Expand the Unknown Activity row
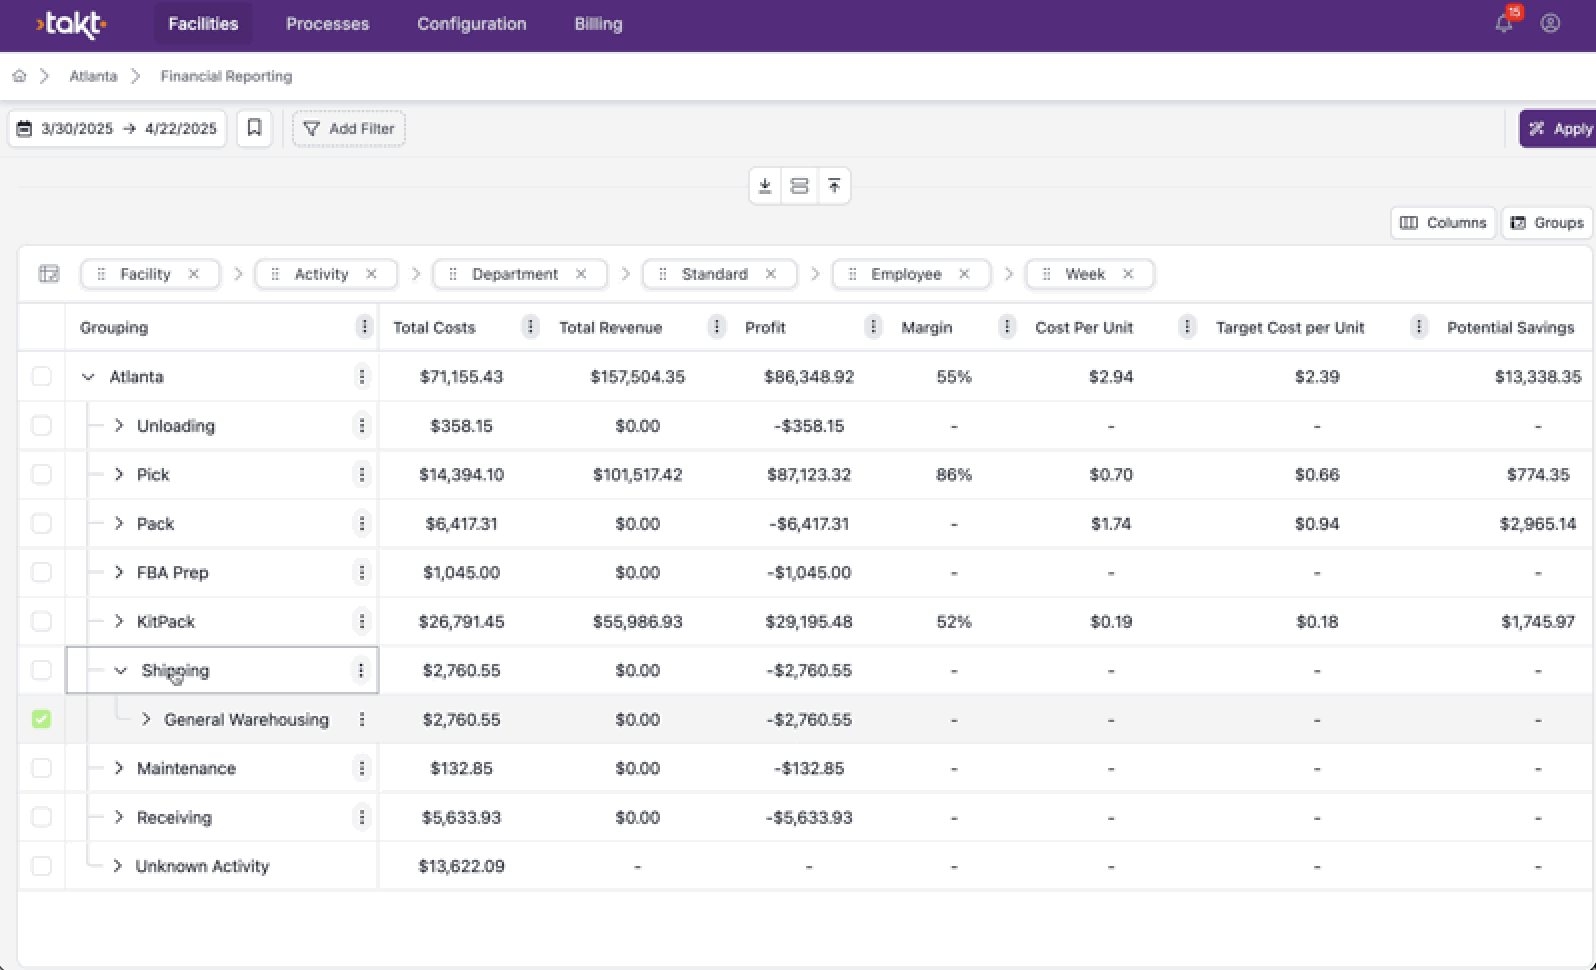The width and height of the screenshot is (1596, 970). point(118,866)
